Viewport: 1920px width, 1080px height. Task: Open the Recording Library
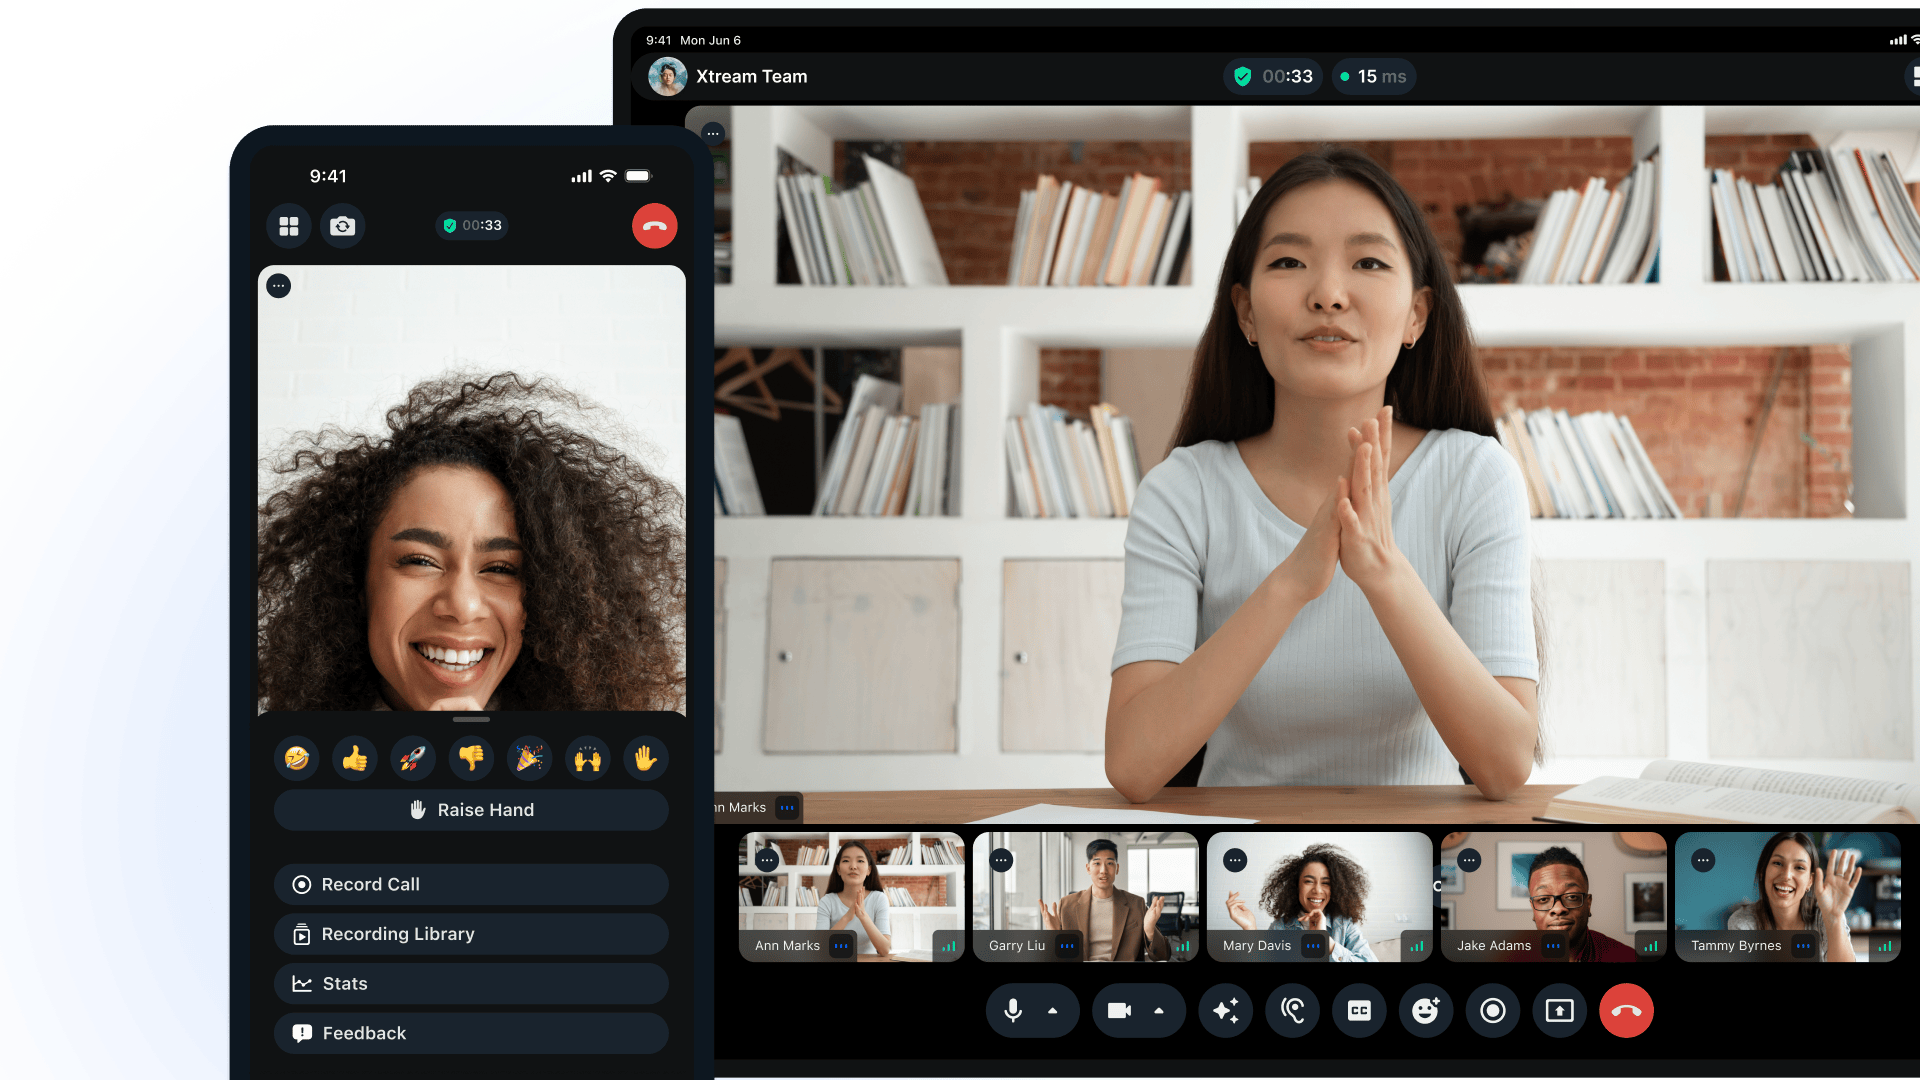pyautogui.click(x=471, y=933)
